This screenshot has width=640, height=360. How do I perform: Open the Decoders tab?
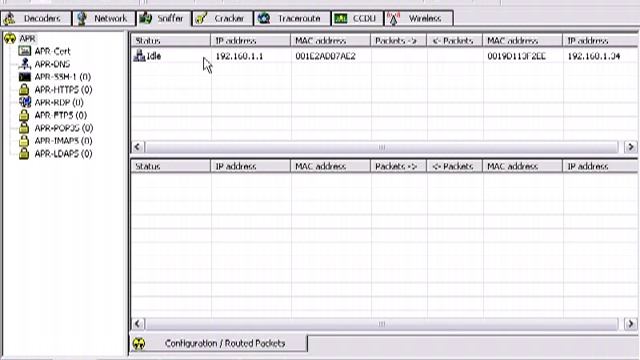click(x=36, y=18)
